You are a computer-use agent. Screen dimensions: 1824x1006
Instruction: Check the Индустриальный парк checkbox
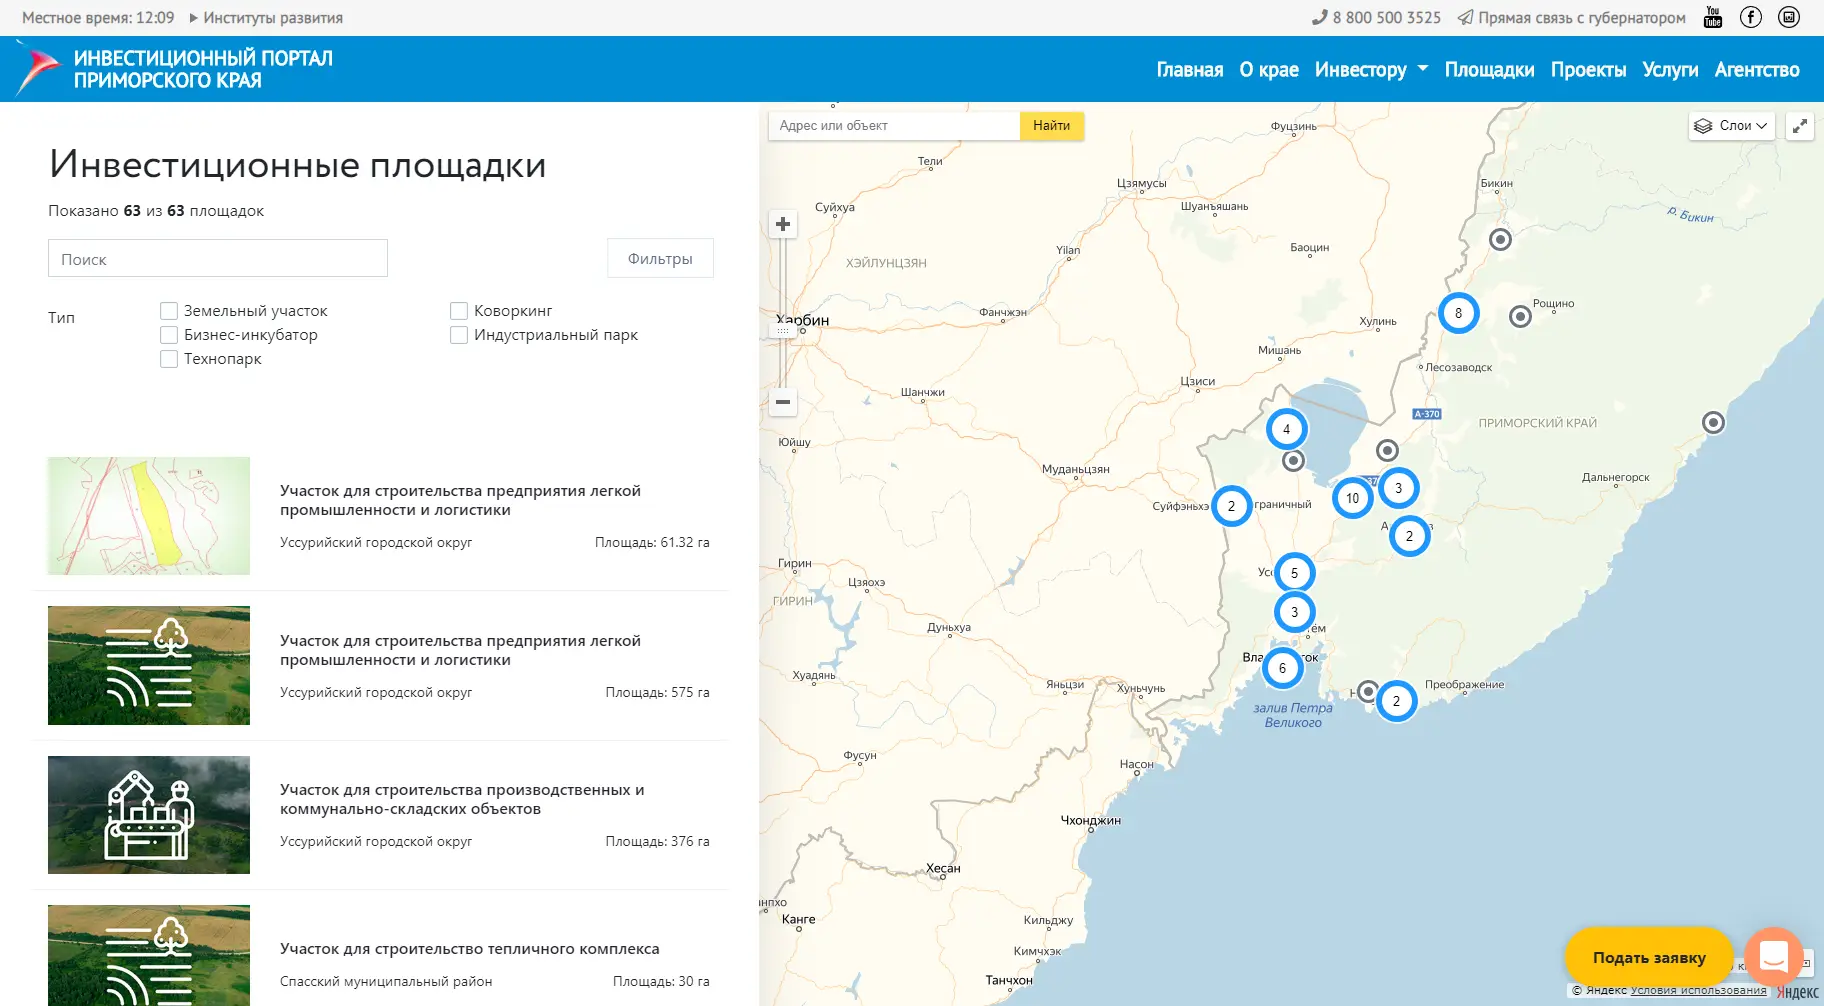[x=459, y=335]
